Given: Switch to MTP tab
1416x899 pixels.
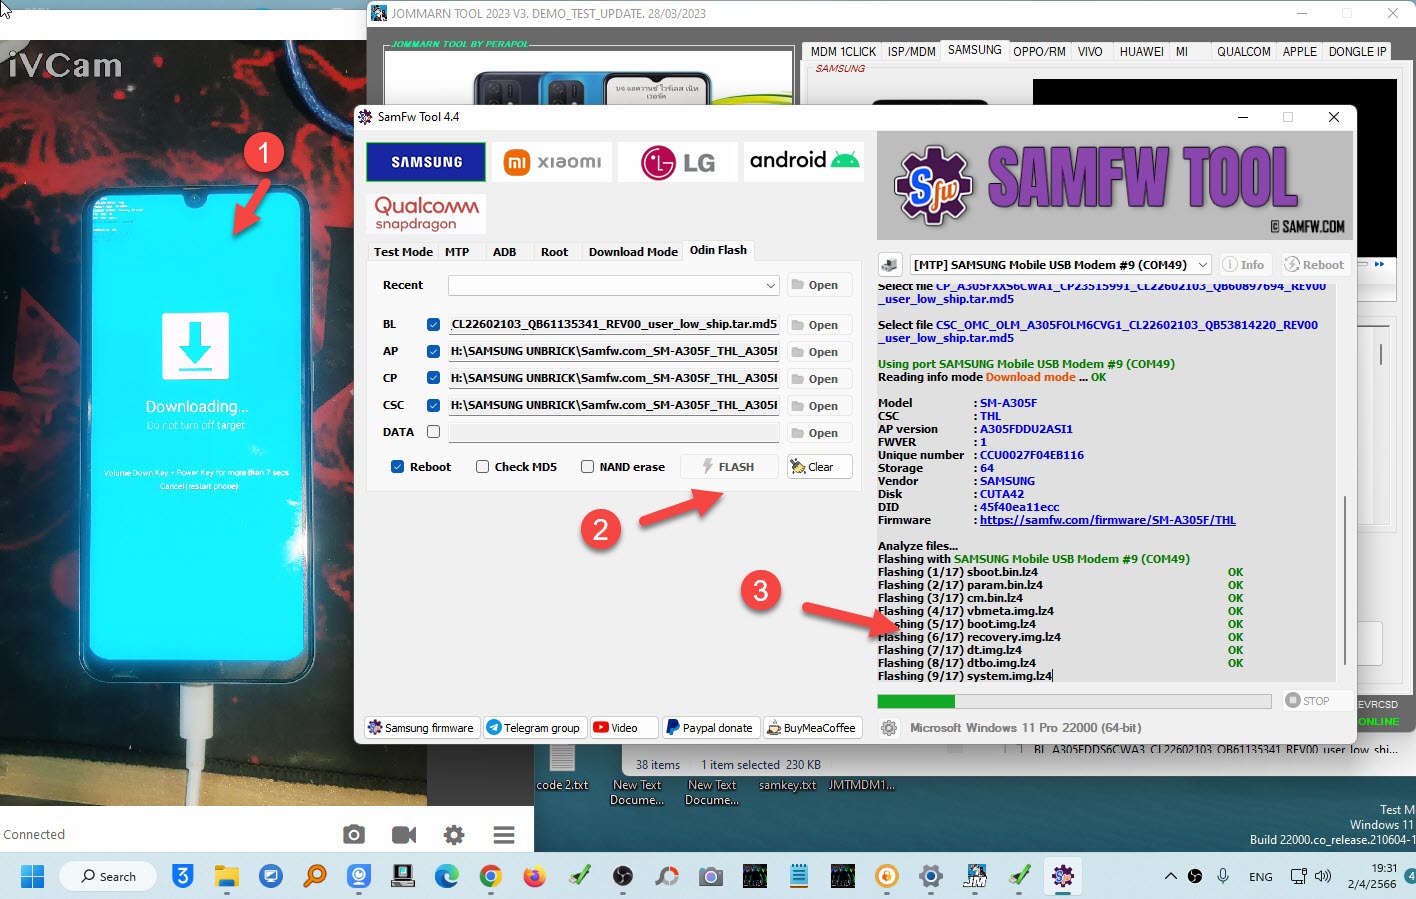Looking at the screenshot, I should [x=457, y=252].
